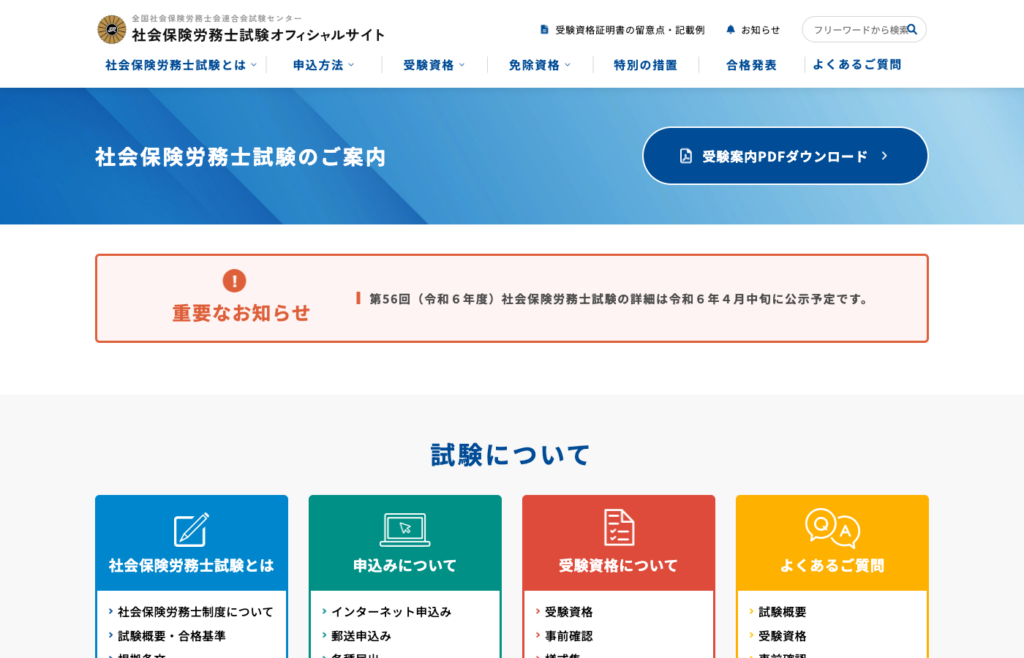Screen dimensions: 1024x658
Task: Expand the 申込方法 dropdown menu
Action: (323, 65)
